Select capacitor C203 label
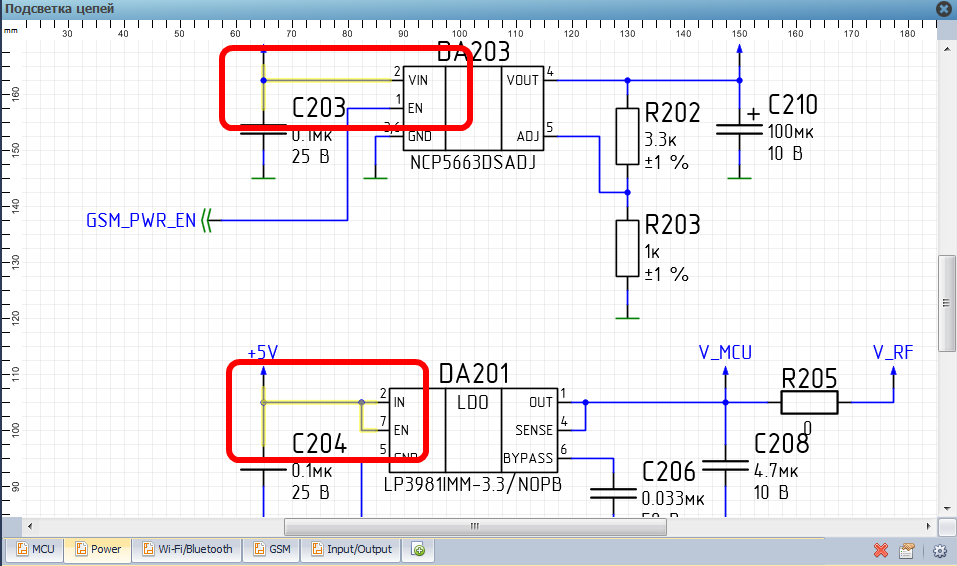This screenshot has height=566, width=957. click(319, 108)
